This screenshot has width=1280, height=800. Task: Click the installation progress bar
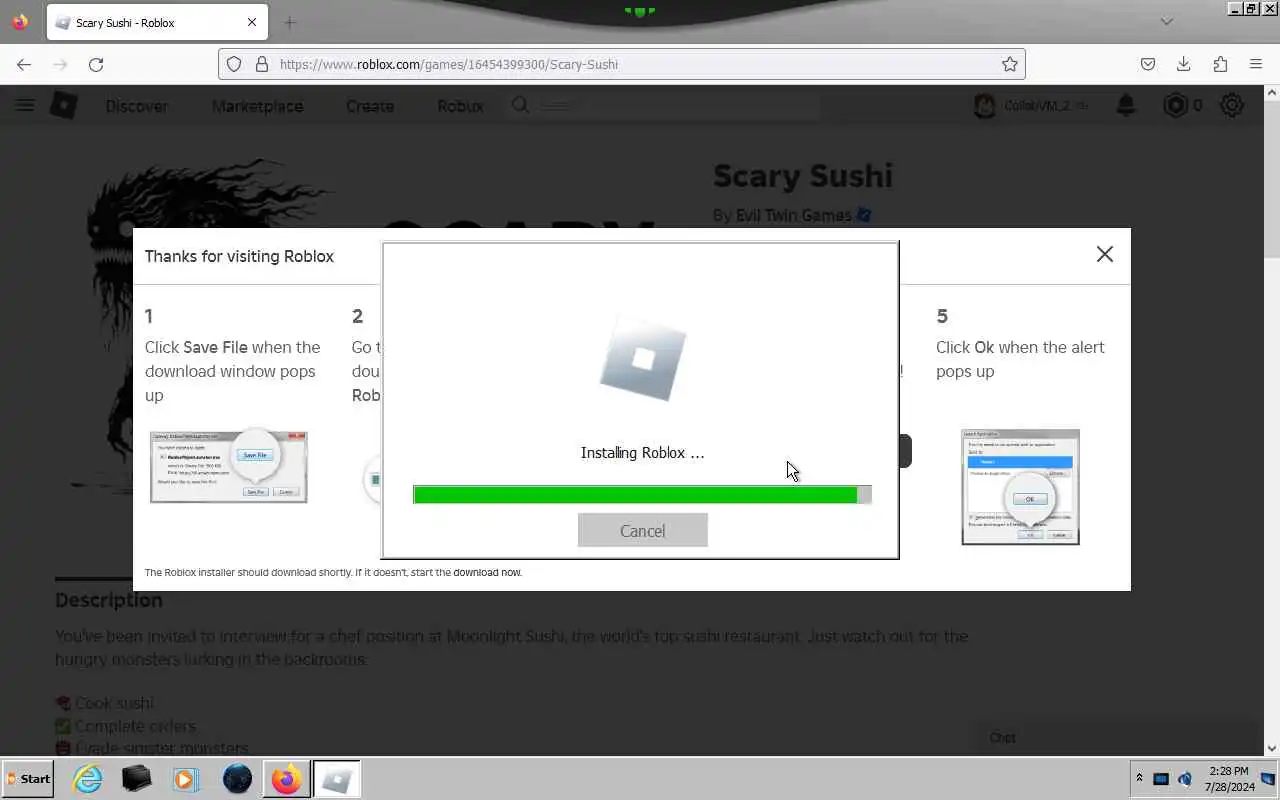(x=642, y=494)
